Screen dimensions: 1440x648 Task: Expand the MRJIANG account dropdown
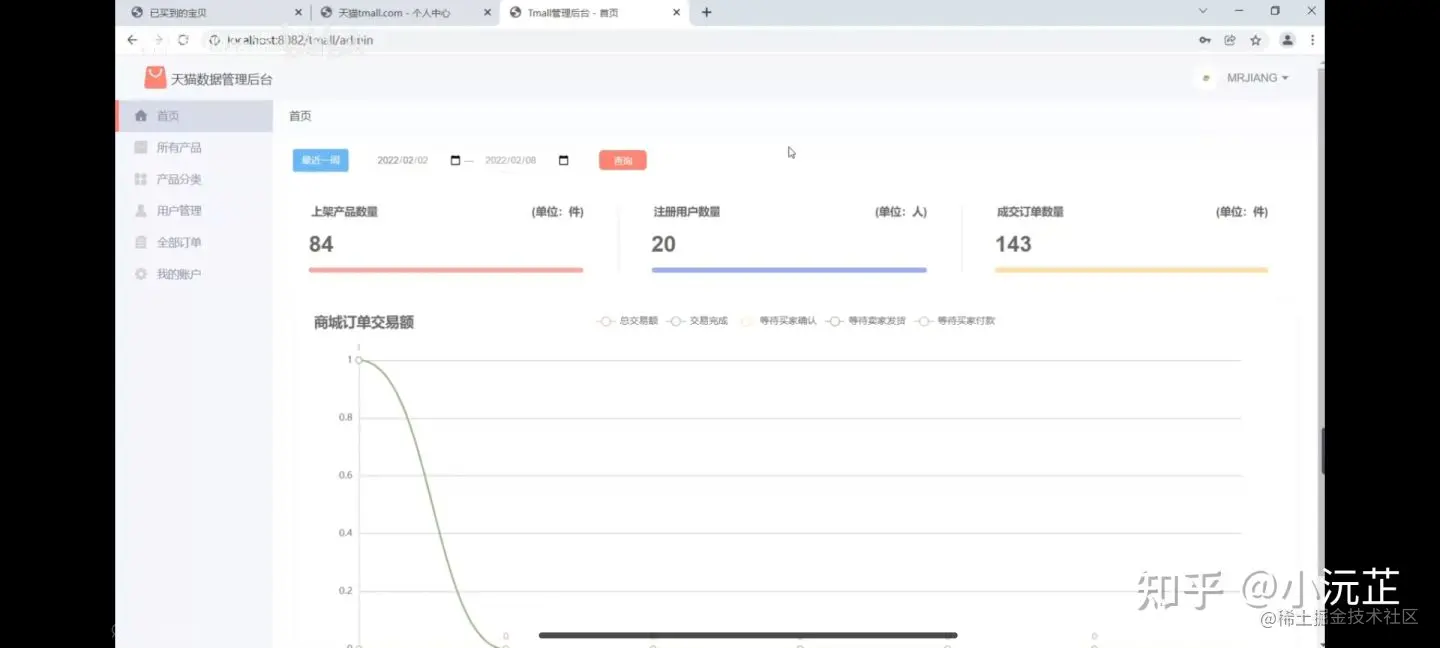click(x=1258, y=78)
